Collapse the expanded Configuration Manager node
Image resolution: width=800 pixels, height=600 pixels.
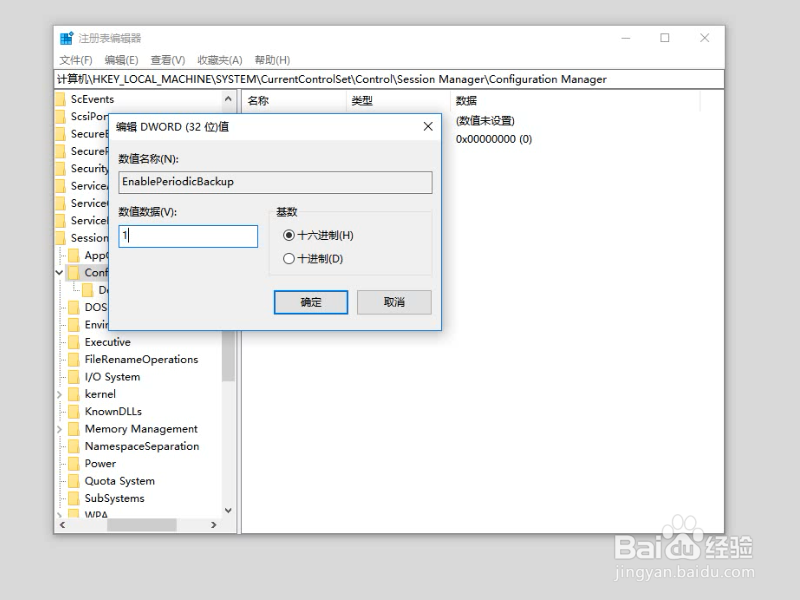click(x=60, y=272)
